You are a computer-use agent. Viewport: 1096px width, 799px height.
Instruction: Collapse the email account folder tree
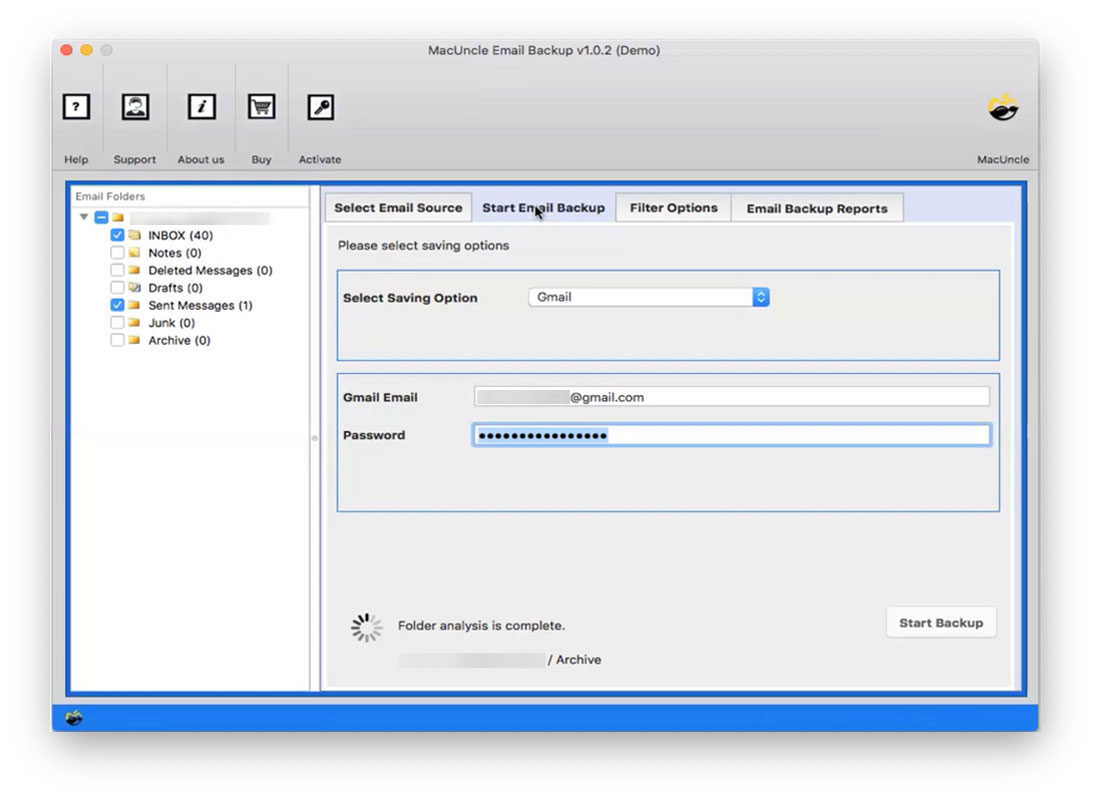[84, 217]
